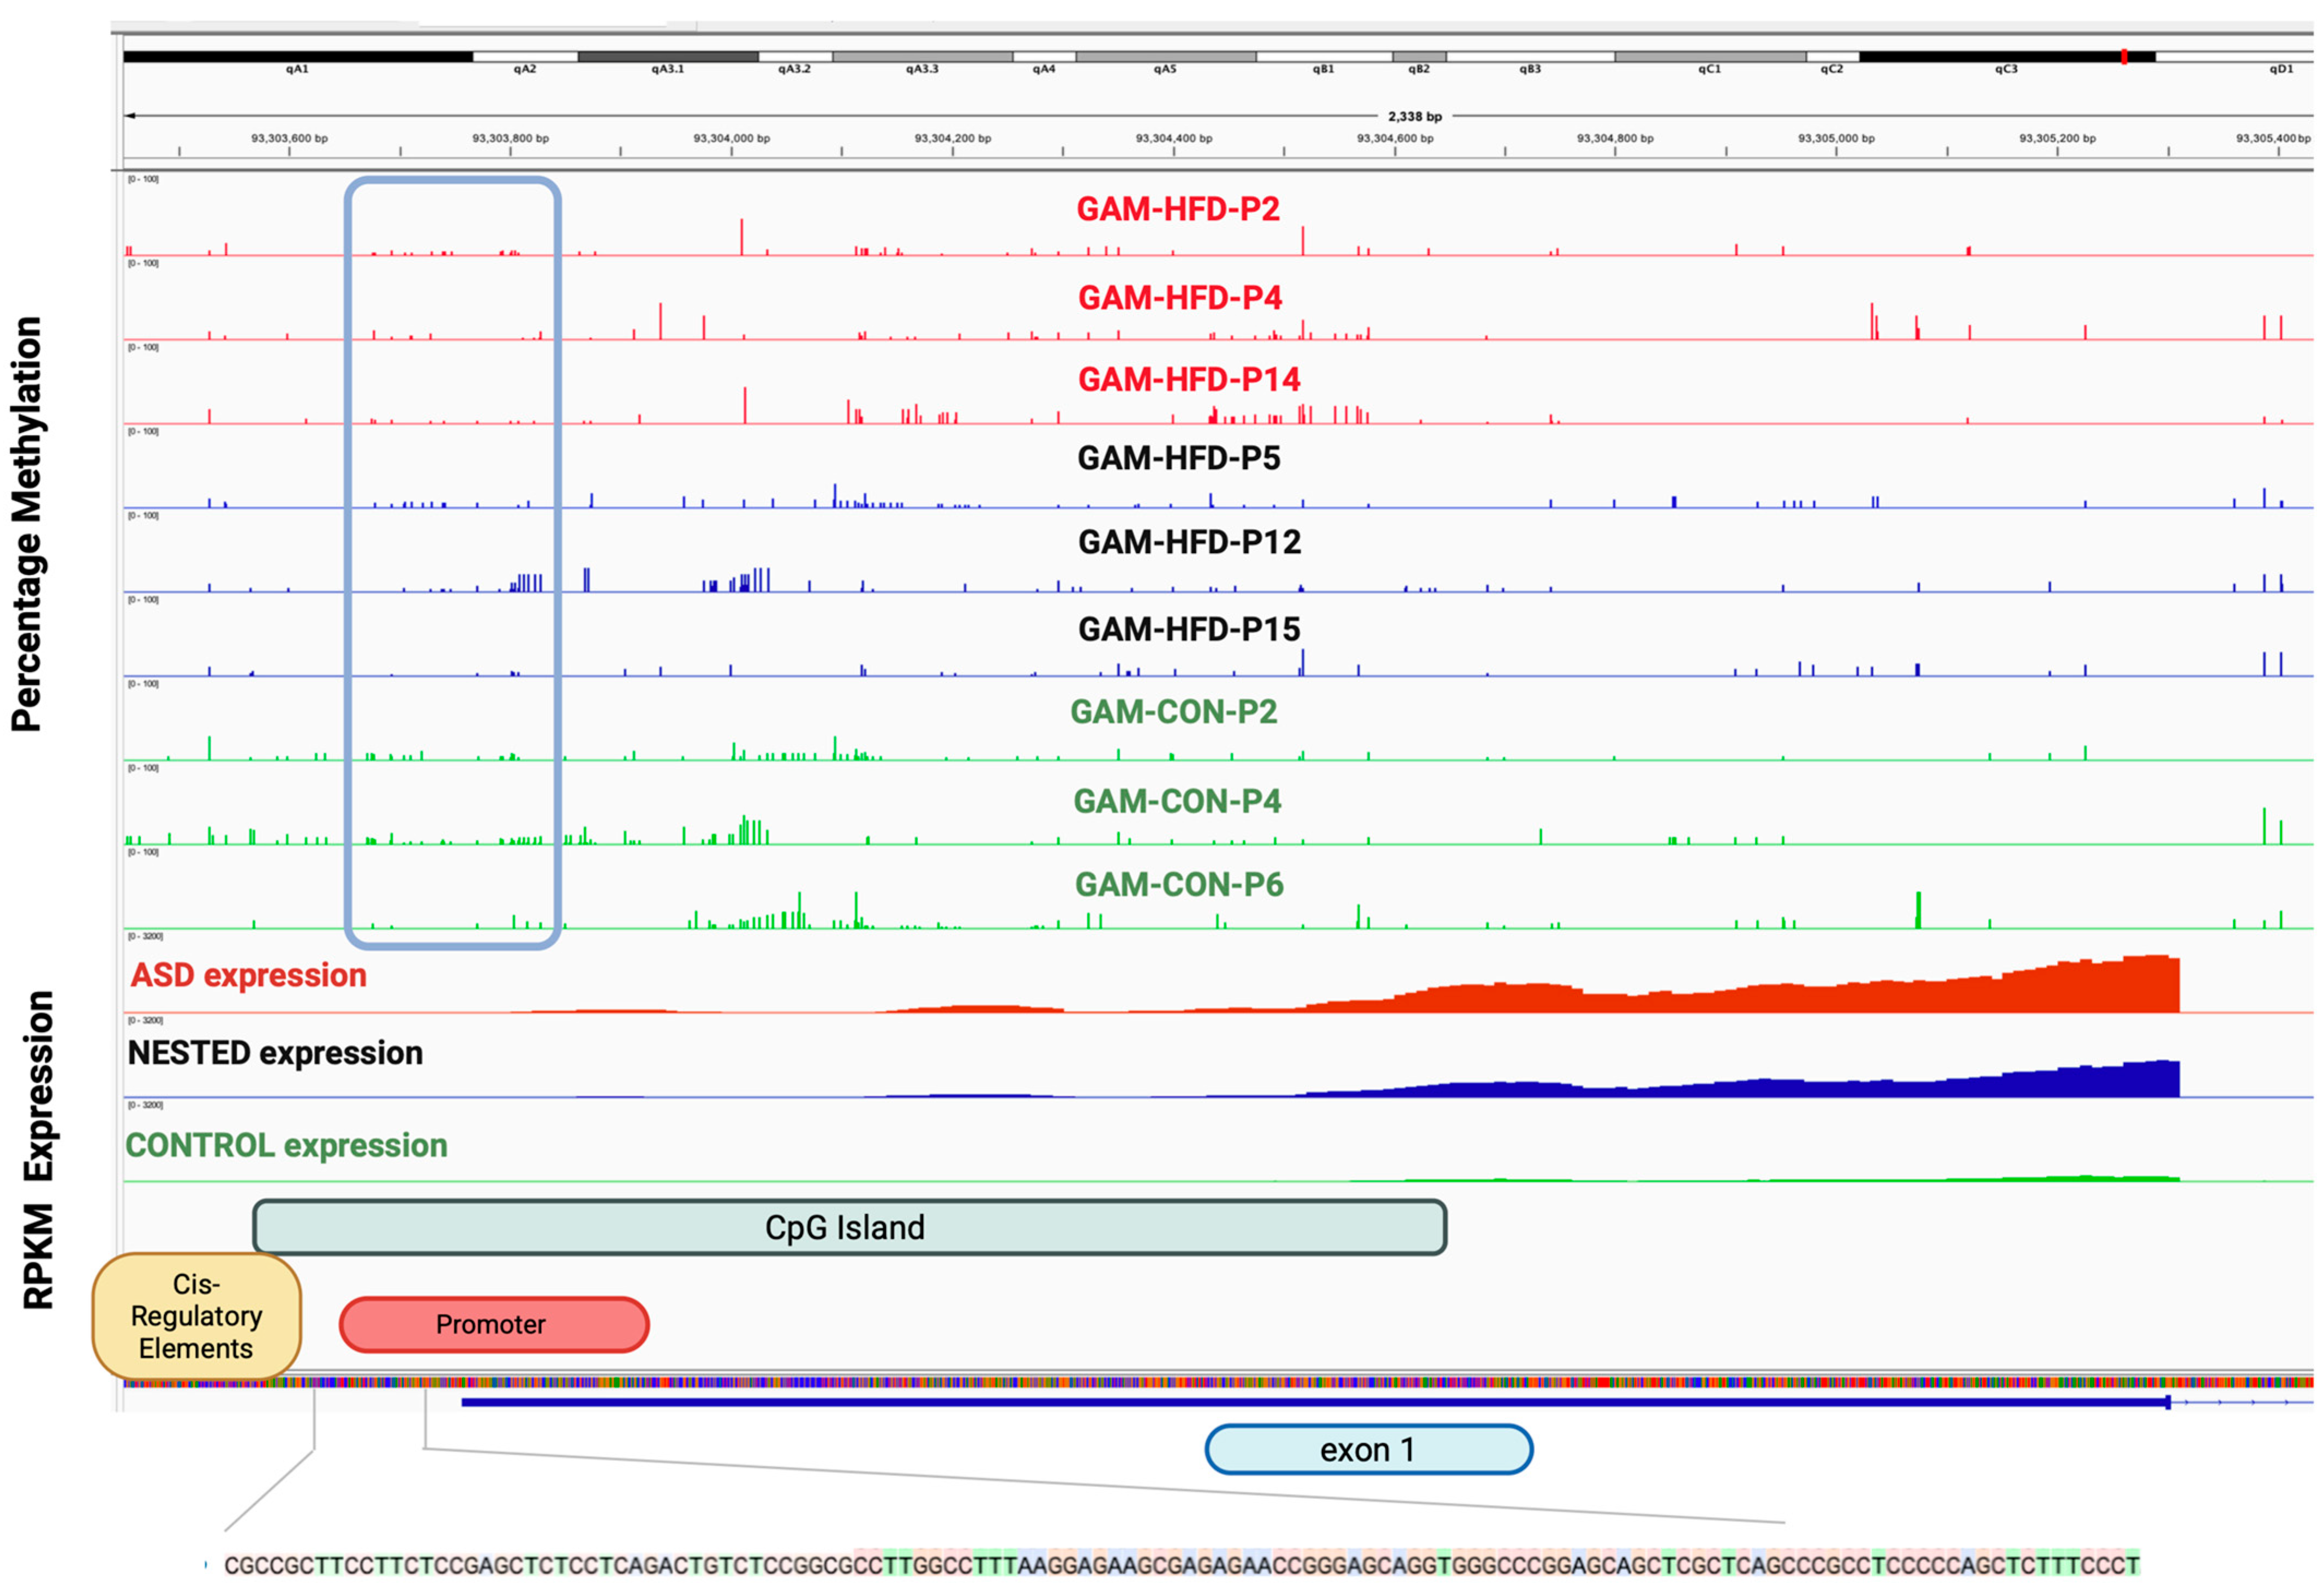The width and height of the screenshot is (2324, 1591).
Task: Select the GAM-CON-P2 methylation track
Action: click(x=1175, y=712)
